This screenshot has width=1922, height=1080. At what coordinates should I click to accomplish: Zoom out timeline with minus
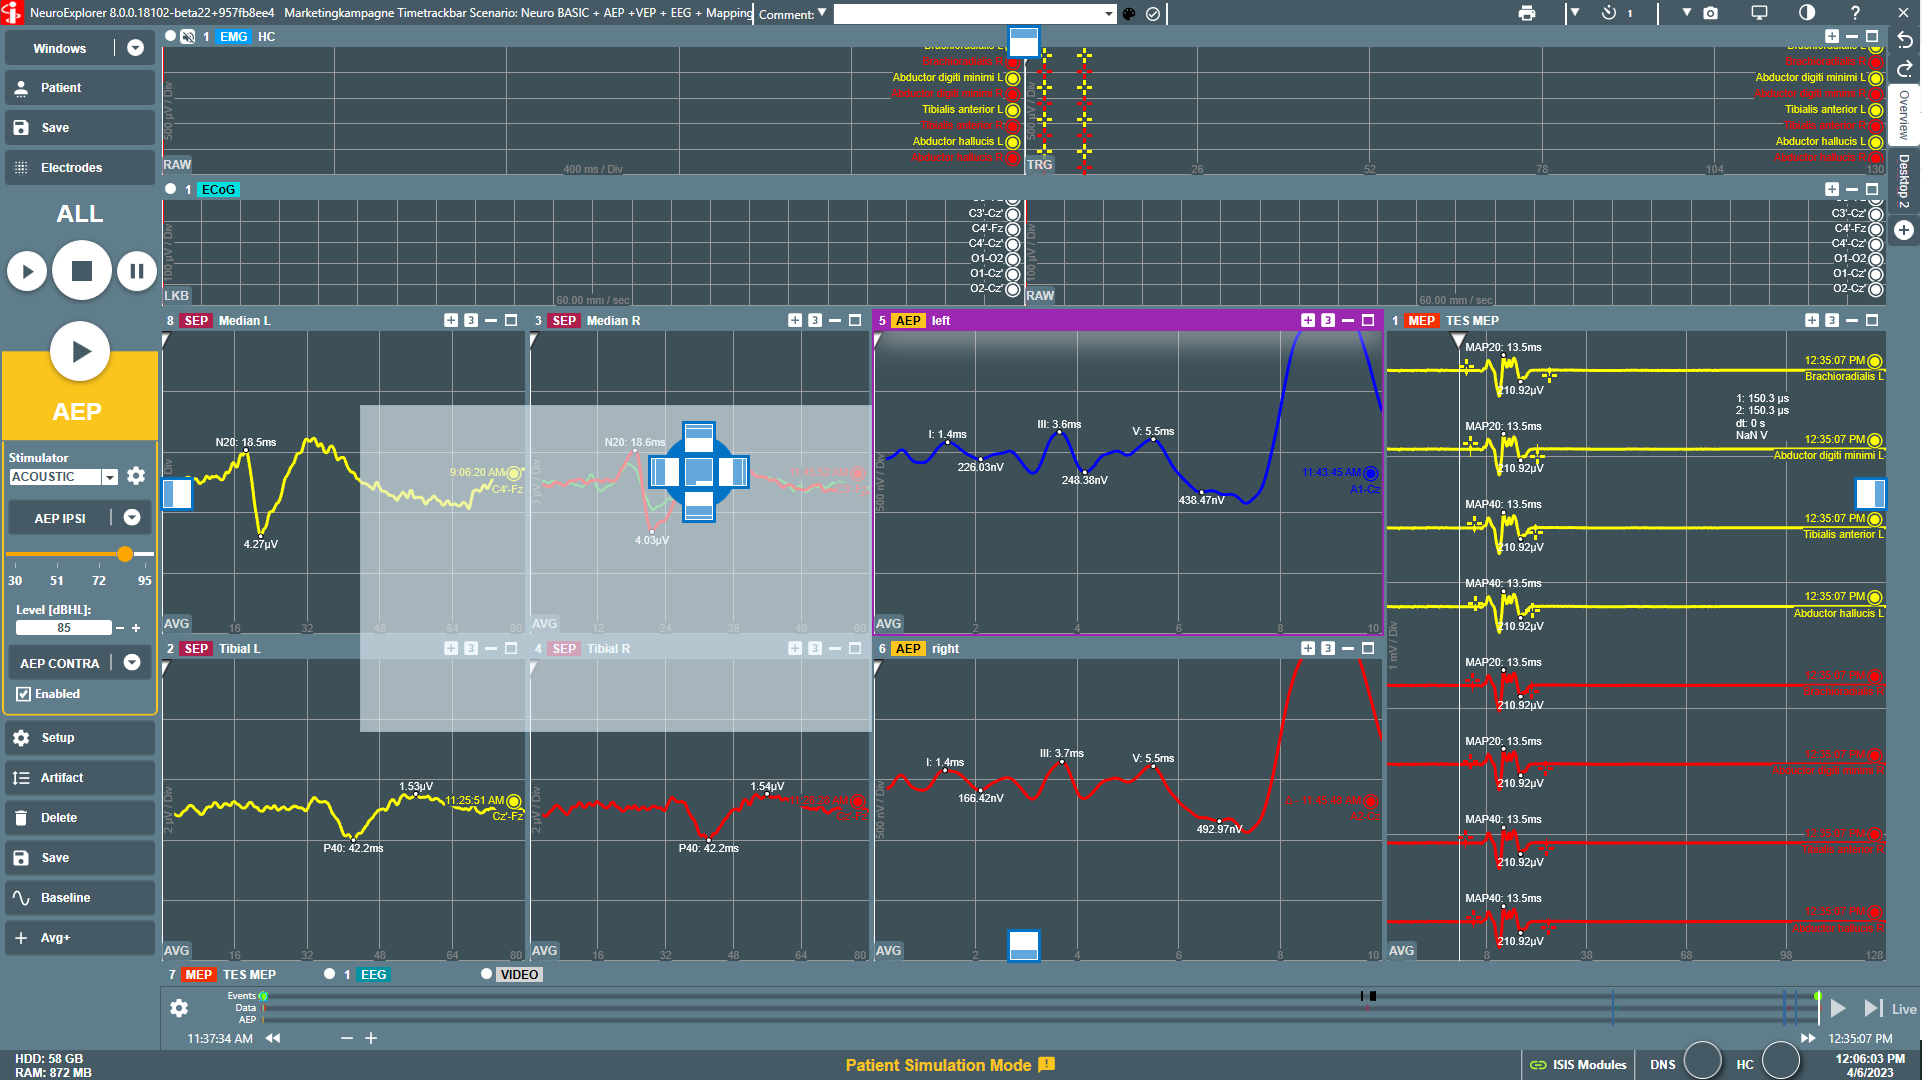[347, 1039]
